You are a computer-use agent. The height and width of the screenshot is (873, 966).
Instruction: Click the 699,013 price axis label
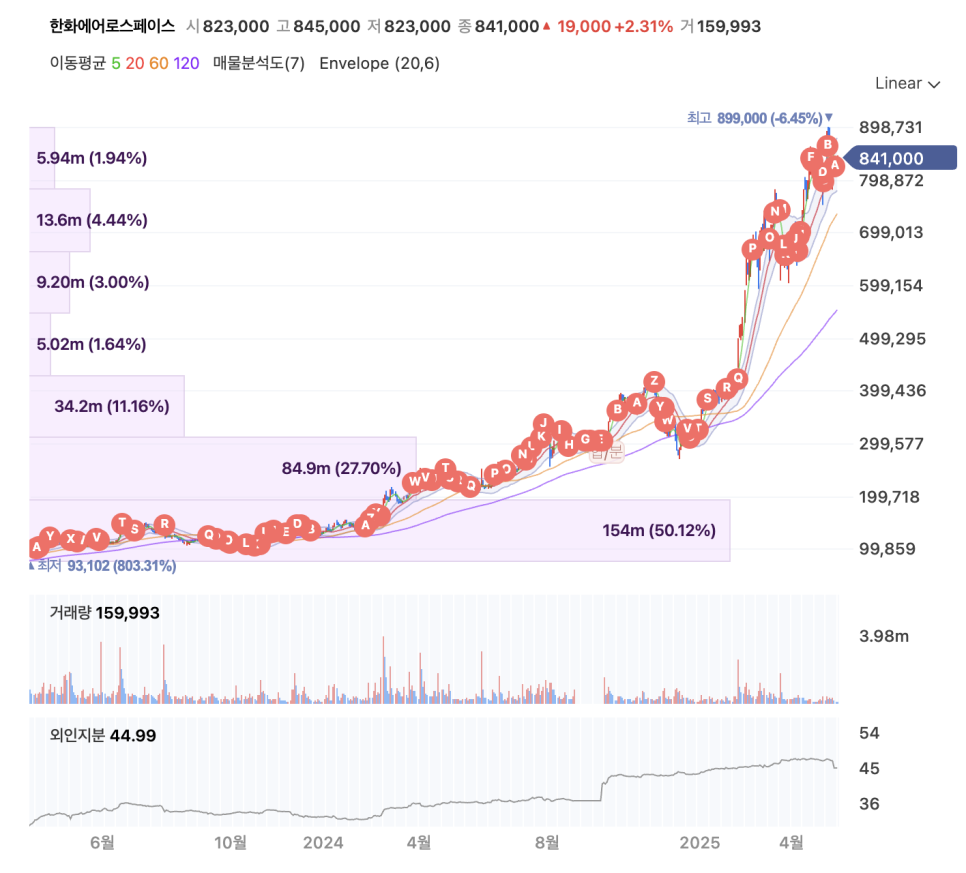(x=891, y=232)
